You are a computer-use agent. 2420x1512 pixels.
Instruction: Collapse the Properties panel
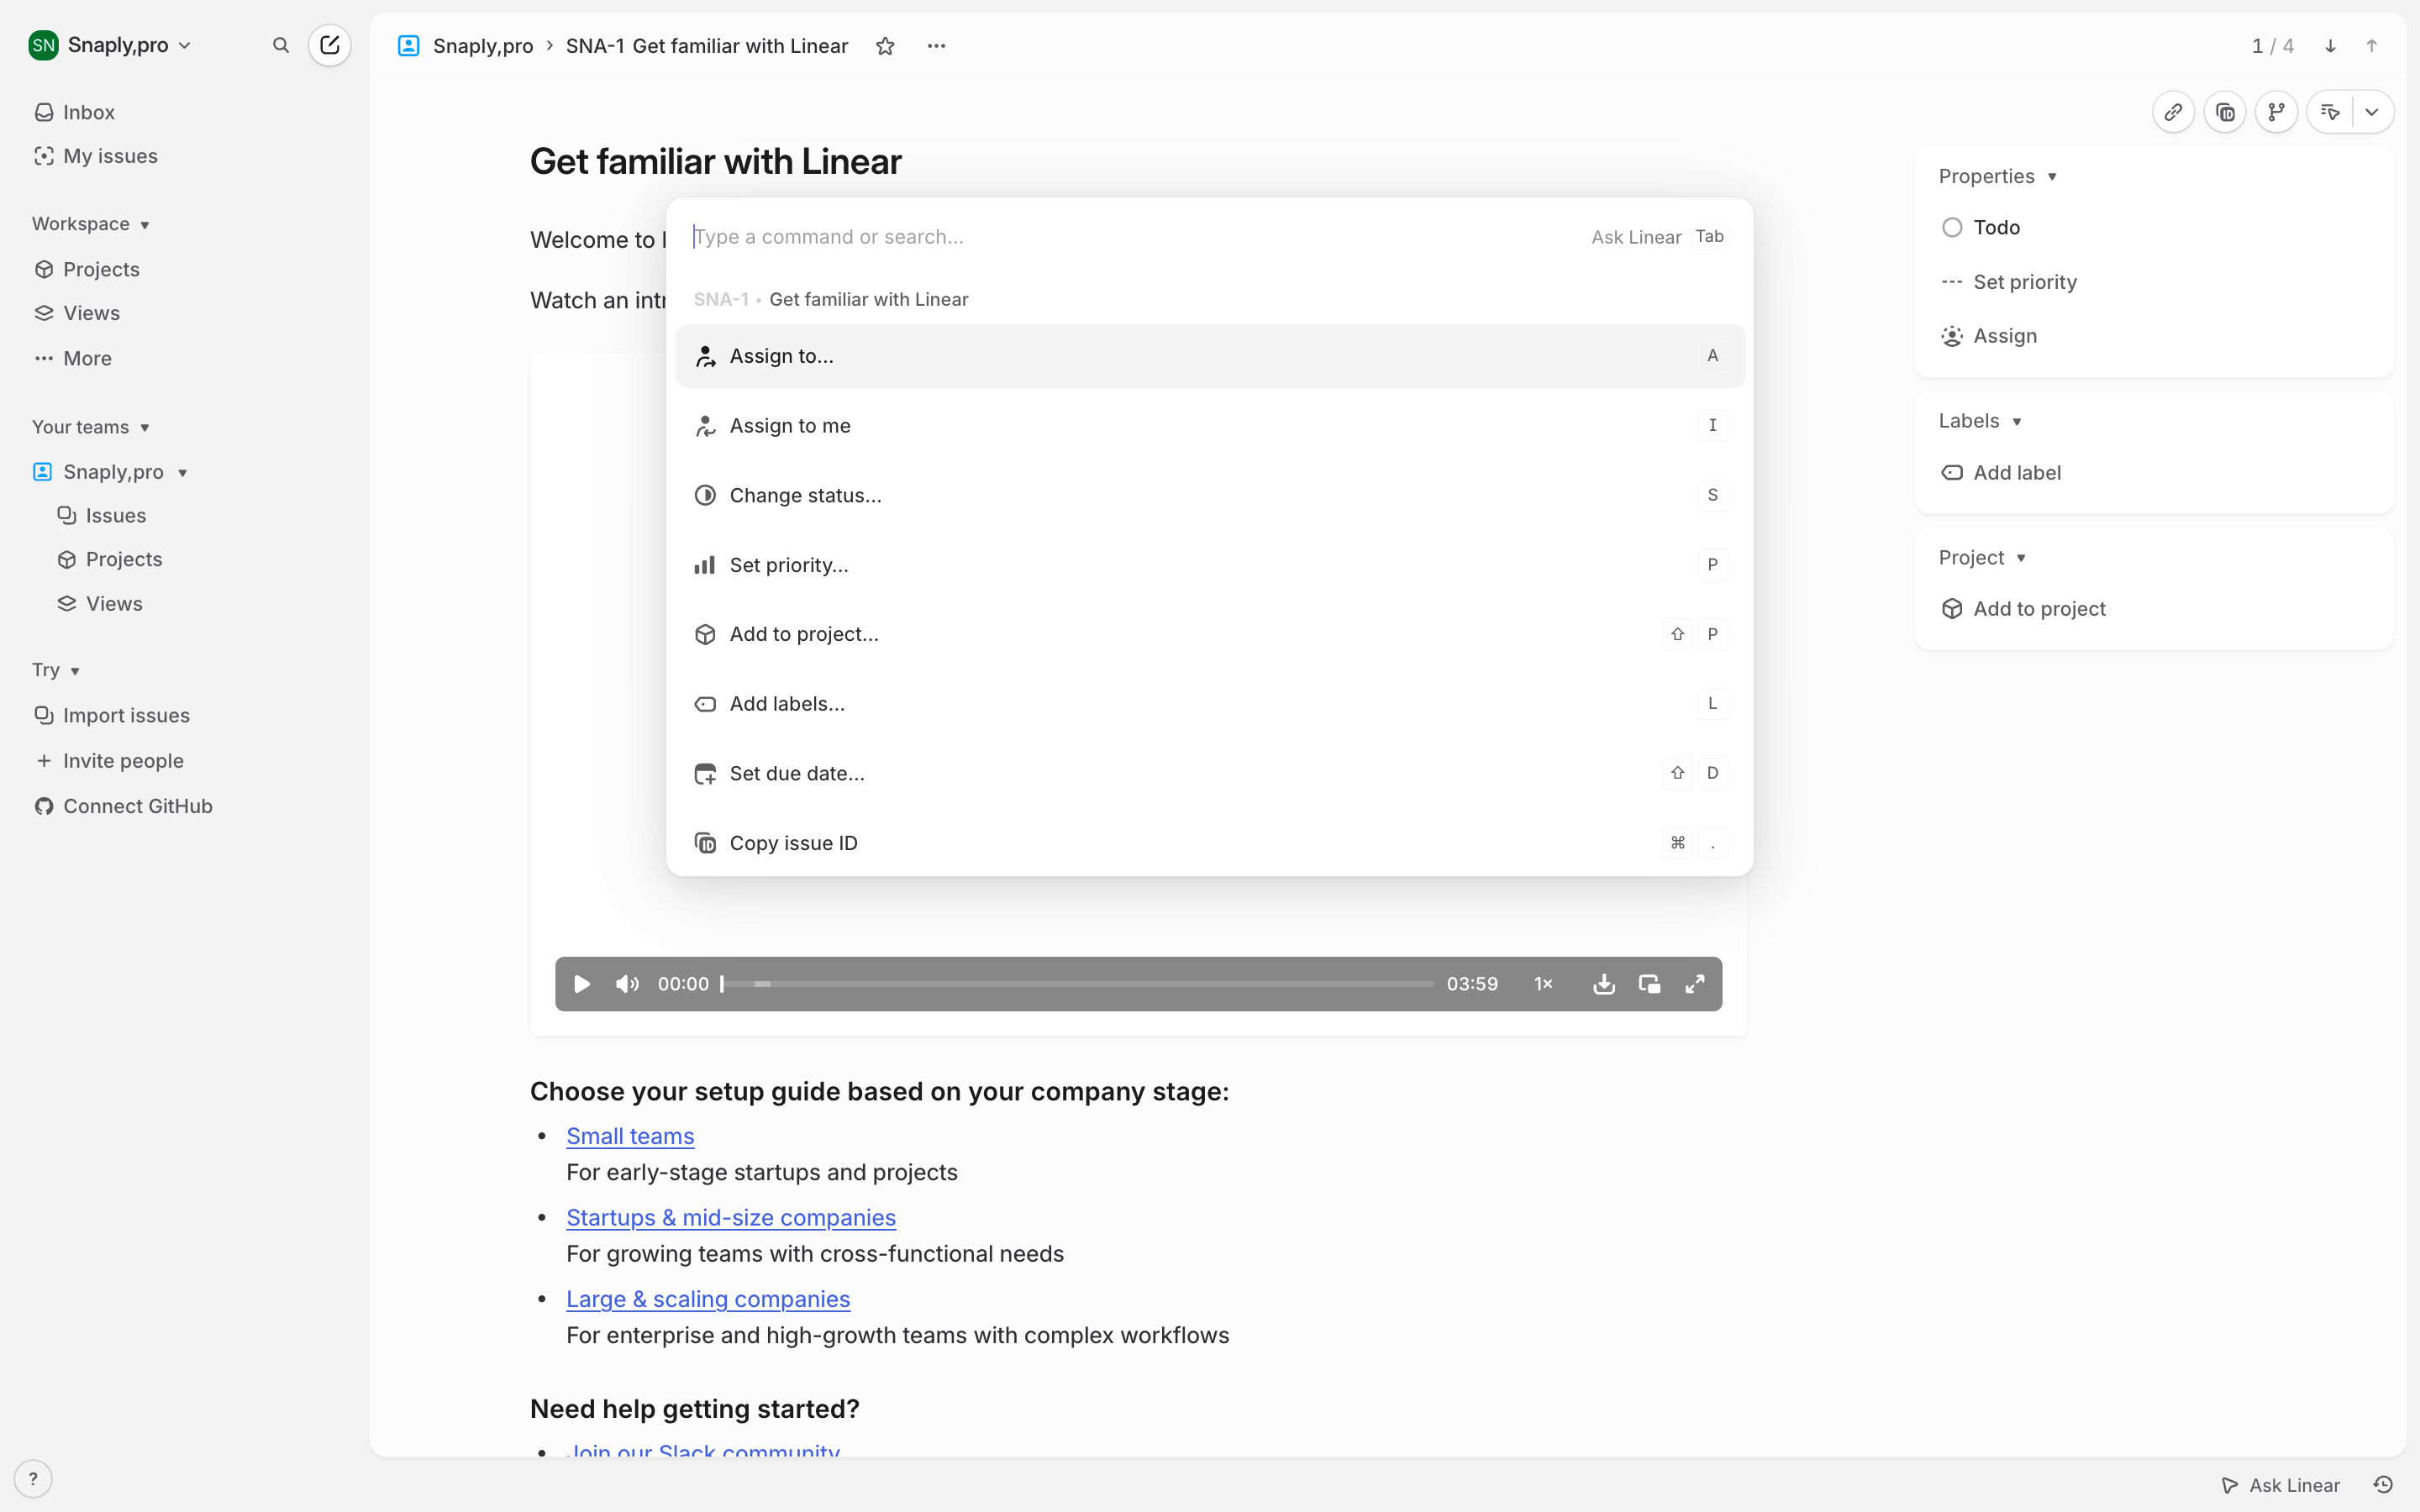click(1997, 176)
